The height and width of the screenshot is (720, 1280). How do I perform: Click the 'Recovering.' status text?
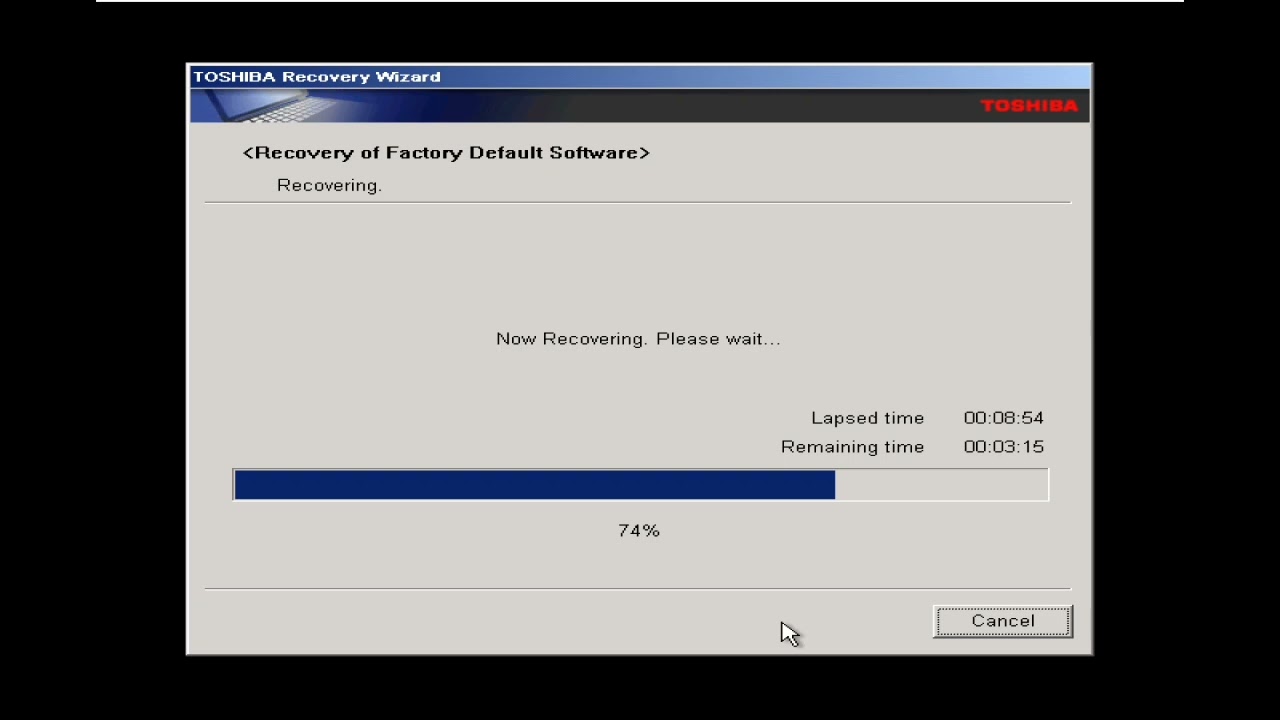click(329, 185)
